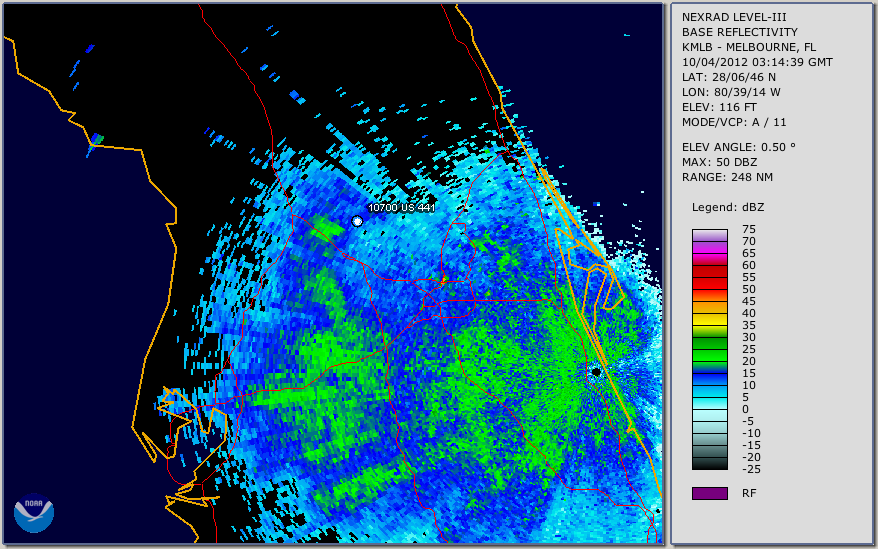The width and height of the screenshot is (878, 549).
Task: Click the 'Legend: dBZ' heading
Action: [727, 207]
